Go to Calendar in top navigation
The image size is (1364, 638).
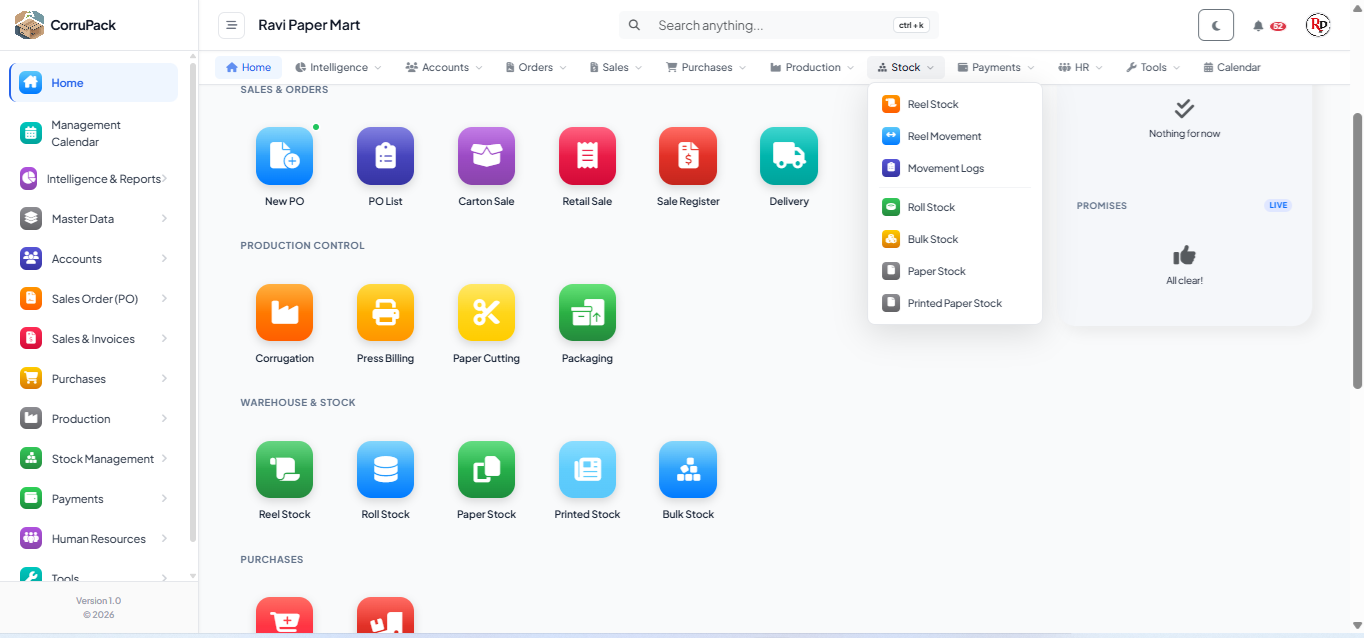point(1232,68)
